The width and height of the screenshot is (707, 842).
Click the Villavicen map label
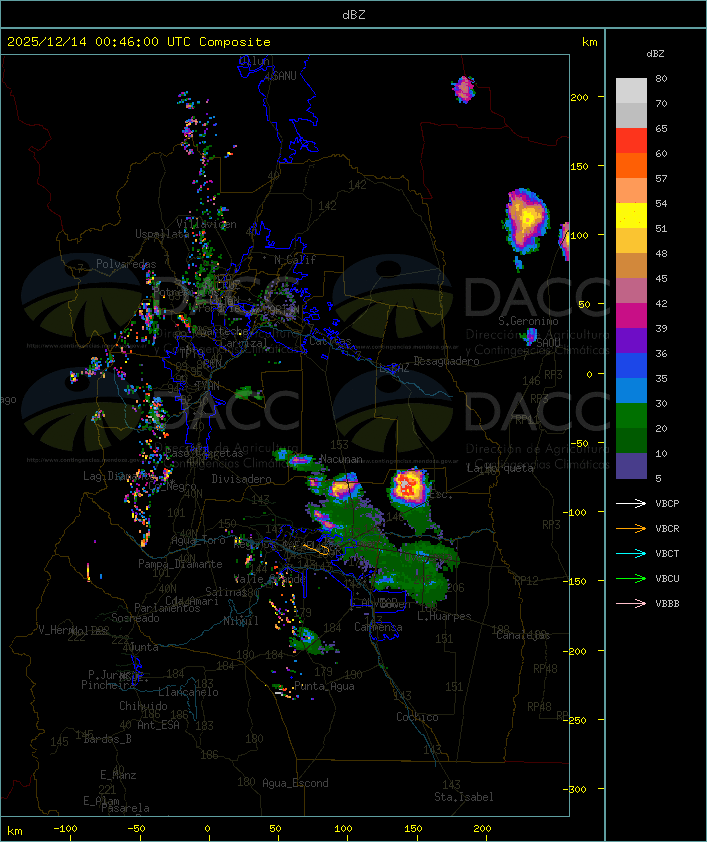coord(207,224)
